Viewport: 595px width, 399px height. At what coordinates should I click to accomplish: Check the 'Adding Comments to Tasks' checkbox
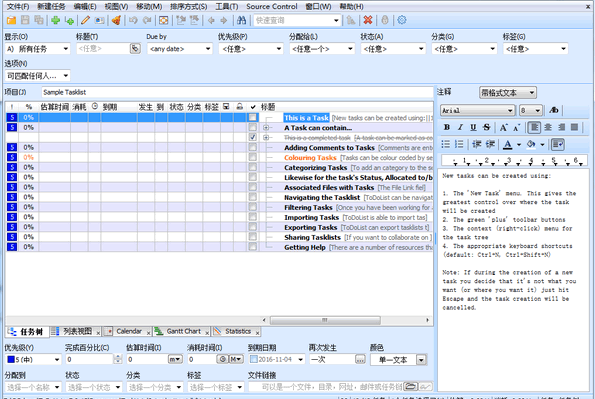pos(252,147)
